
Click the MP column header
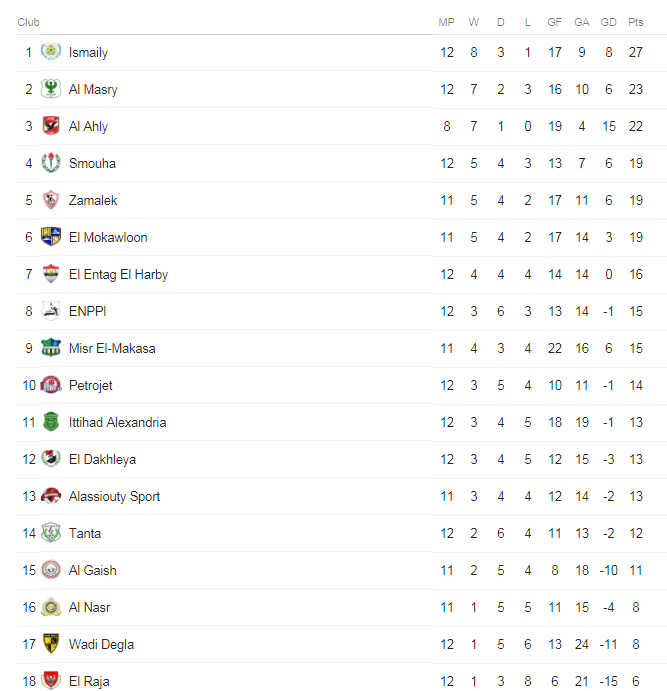(x=446, y=22)
